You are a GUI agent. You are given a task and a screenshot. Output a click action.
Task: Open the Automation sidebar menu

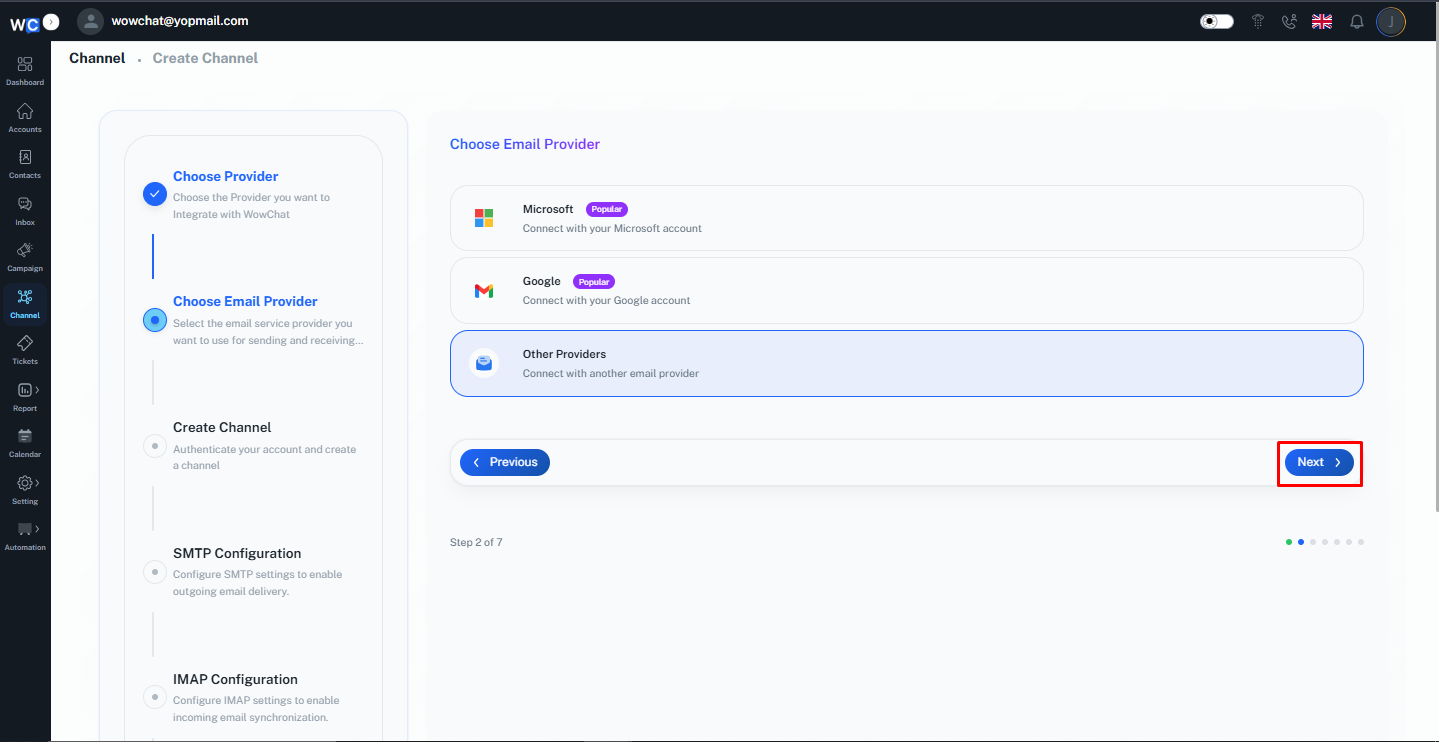[25, 535]
